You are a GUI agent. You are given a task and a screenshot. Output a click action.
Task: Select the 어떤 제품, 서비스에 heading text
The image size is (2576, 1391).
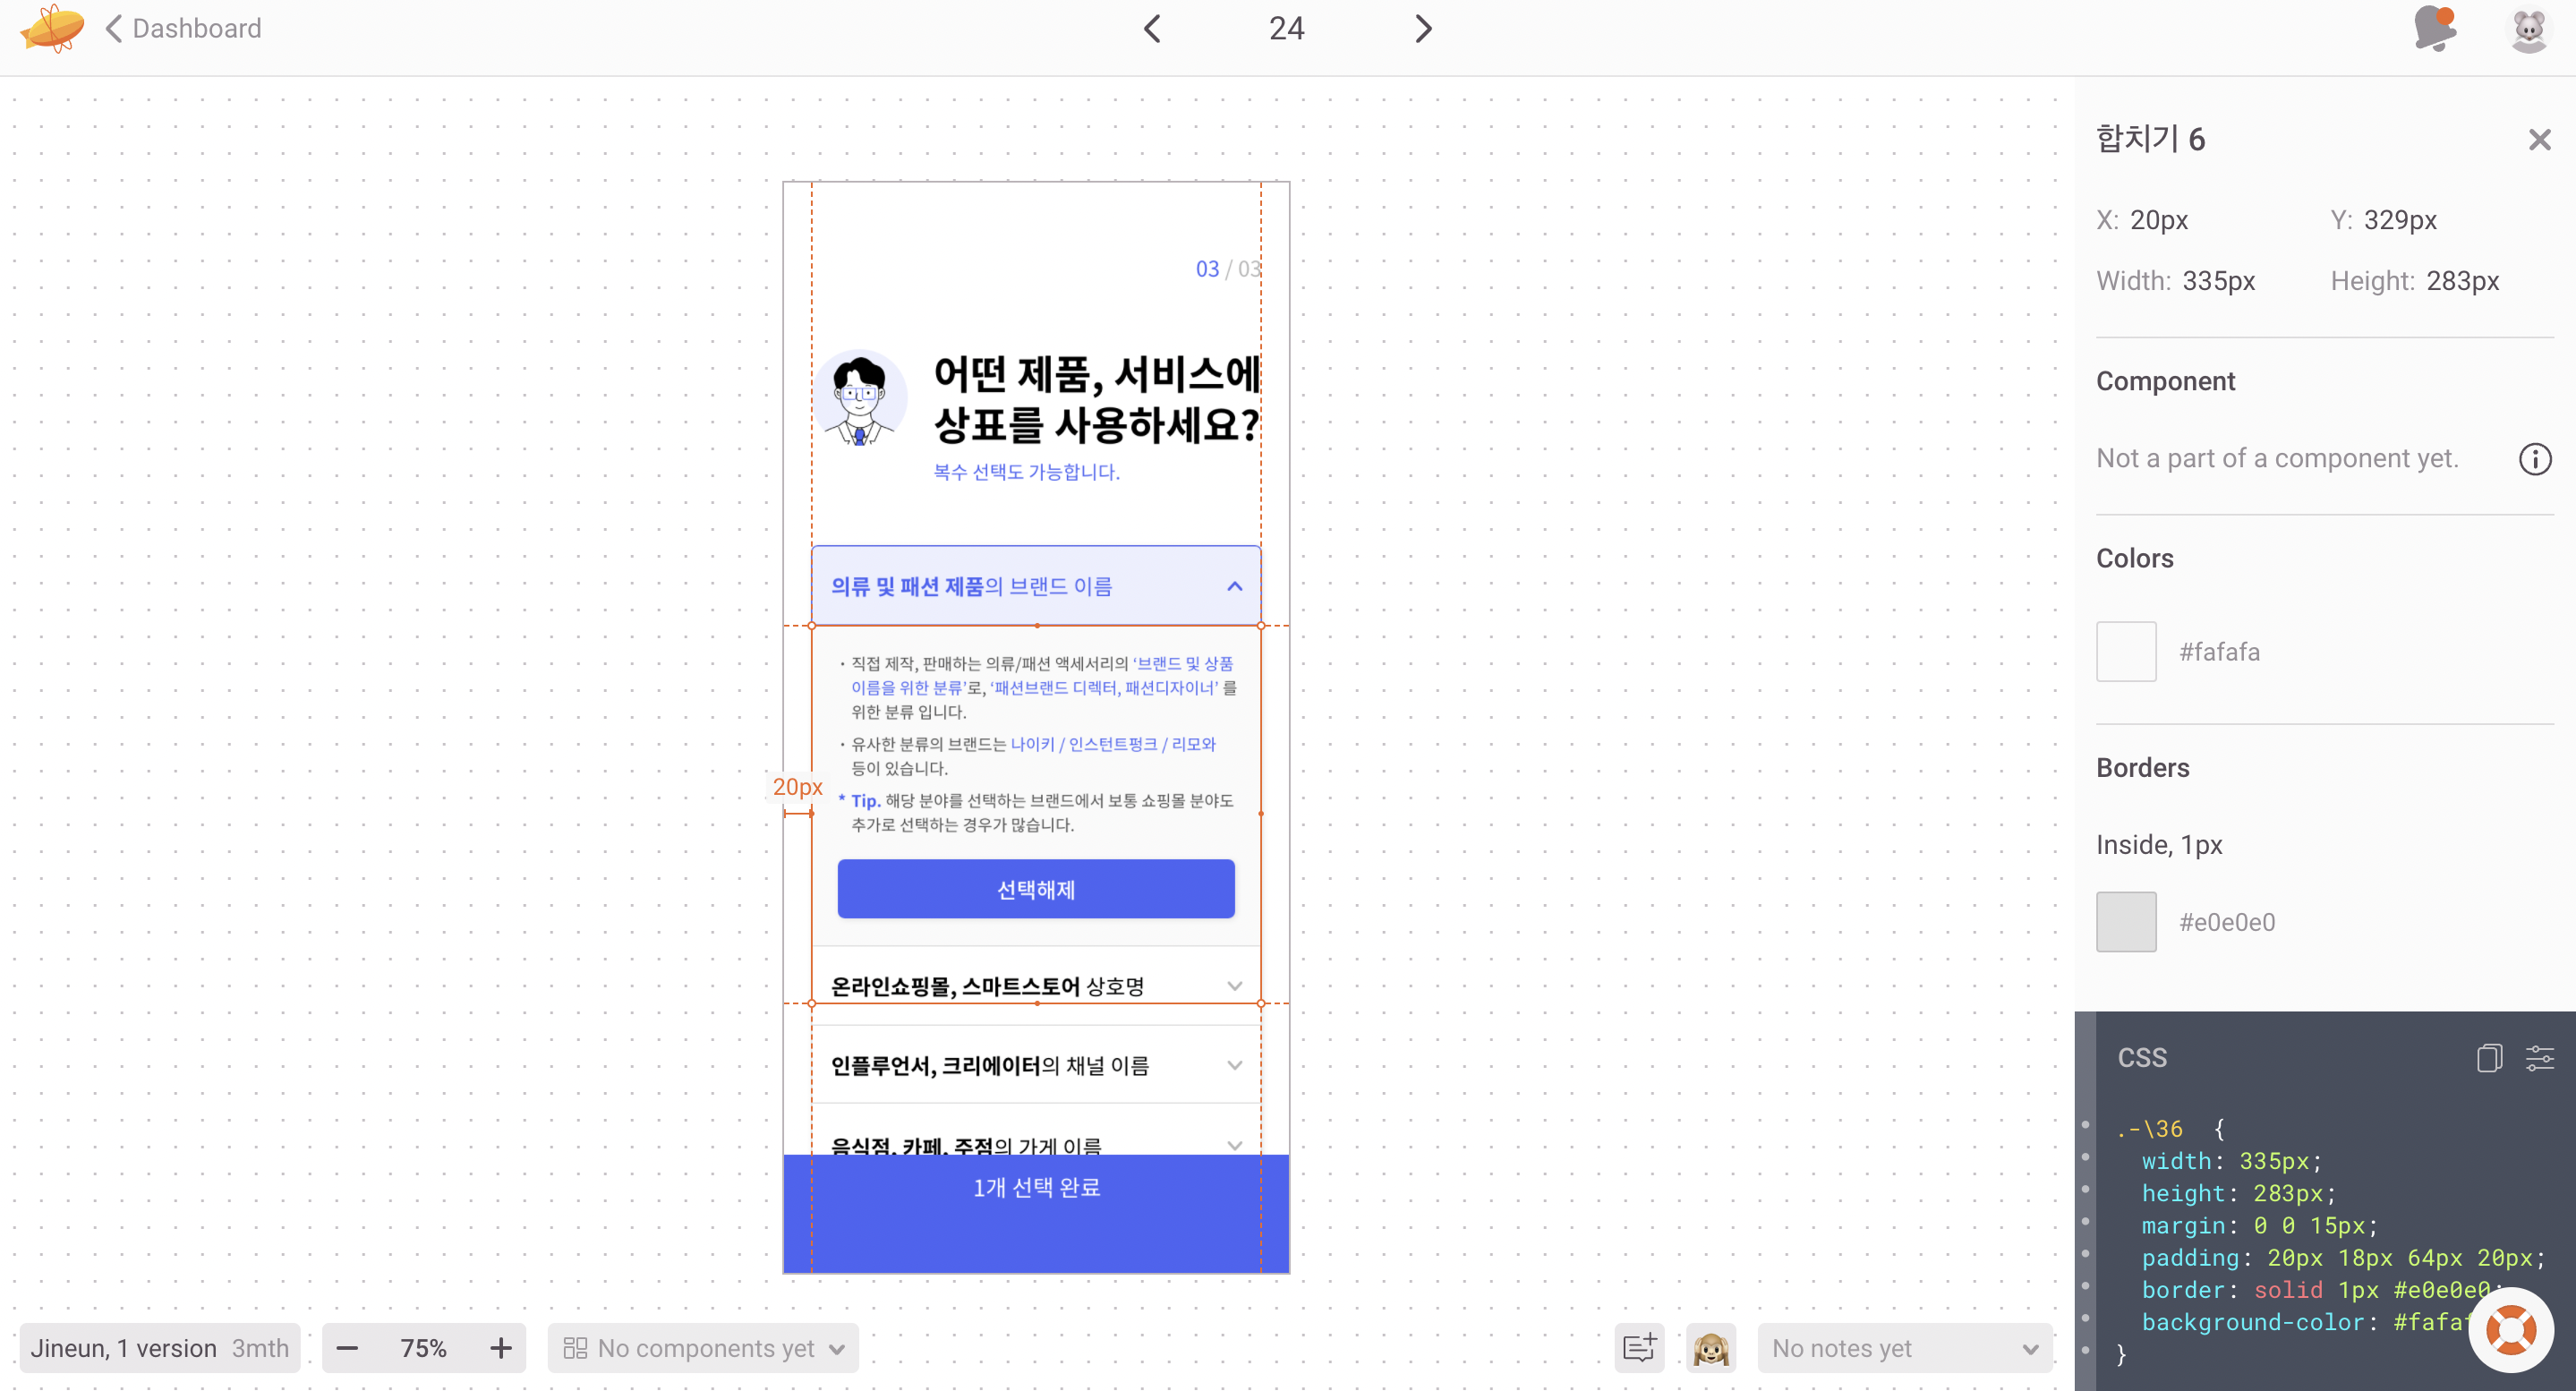(1096, 374)
